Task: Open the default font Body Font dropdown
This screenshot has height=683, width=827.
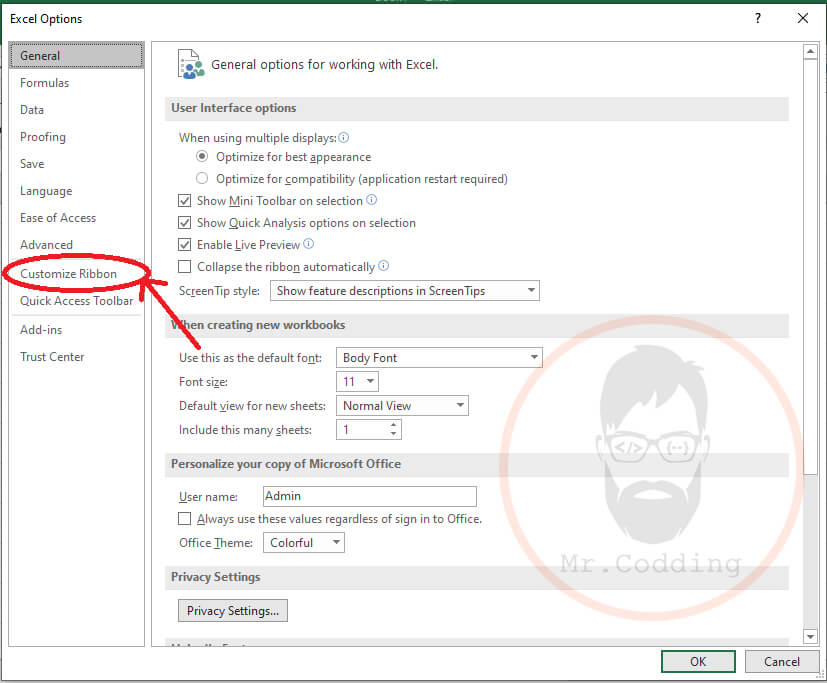Action: [439, 358]
